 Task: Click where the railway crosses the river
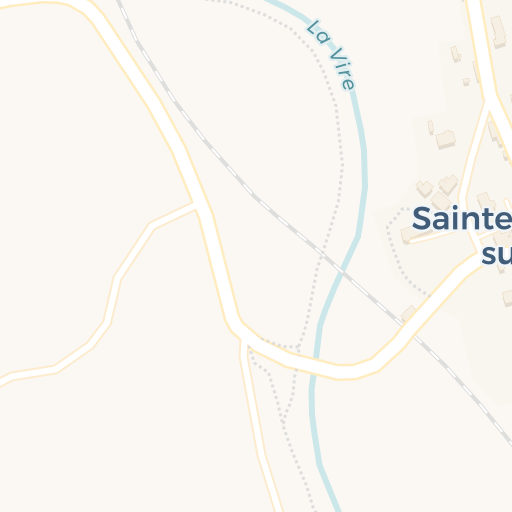click(342, 272)
